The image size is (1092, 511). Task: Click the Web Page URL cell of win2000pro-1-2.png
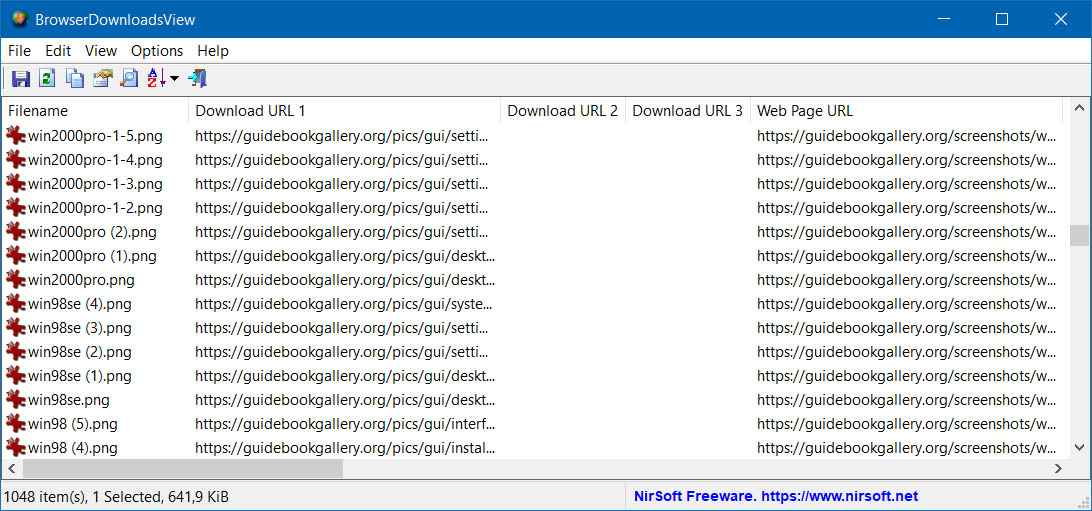pos(906,208)
